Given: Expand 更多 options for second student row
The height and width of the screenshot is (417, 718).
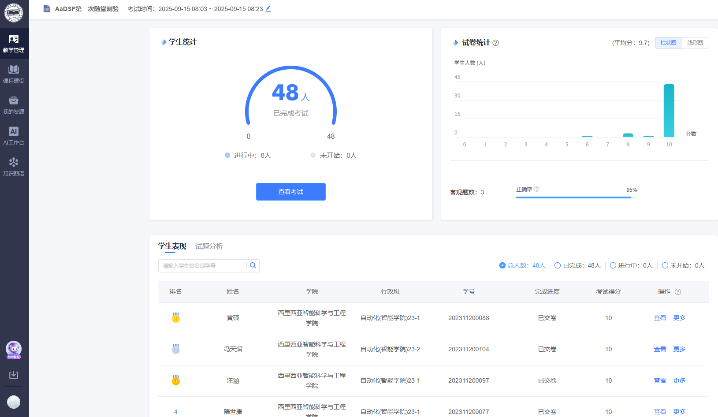Looking at the screenshot, I should coord(679,349).
